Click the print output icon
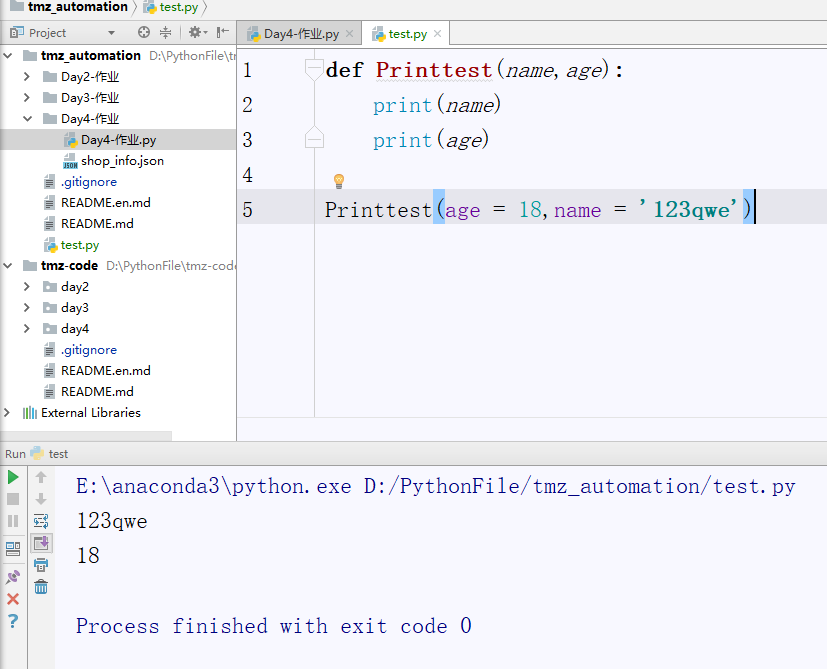 point(41,565)
